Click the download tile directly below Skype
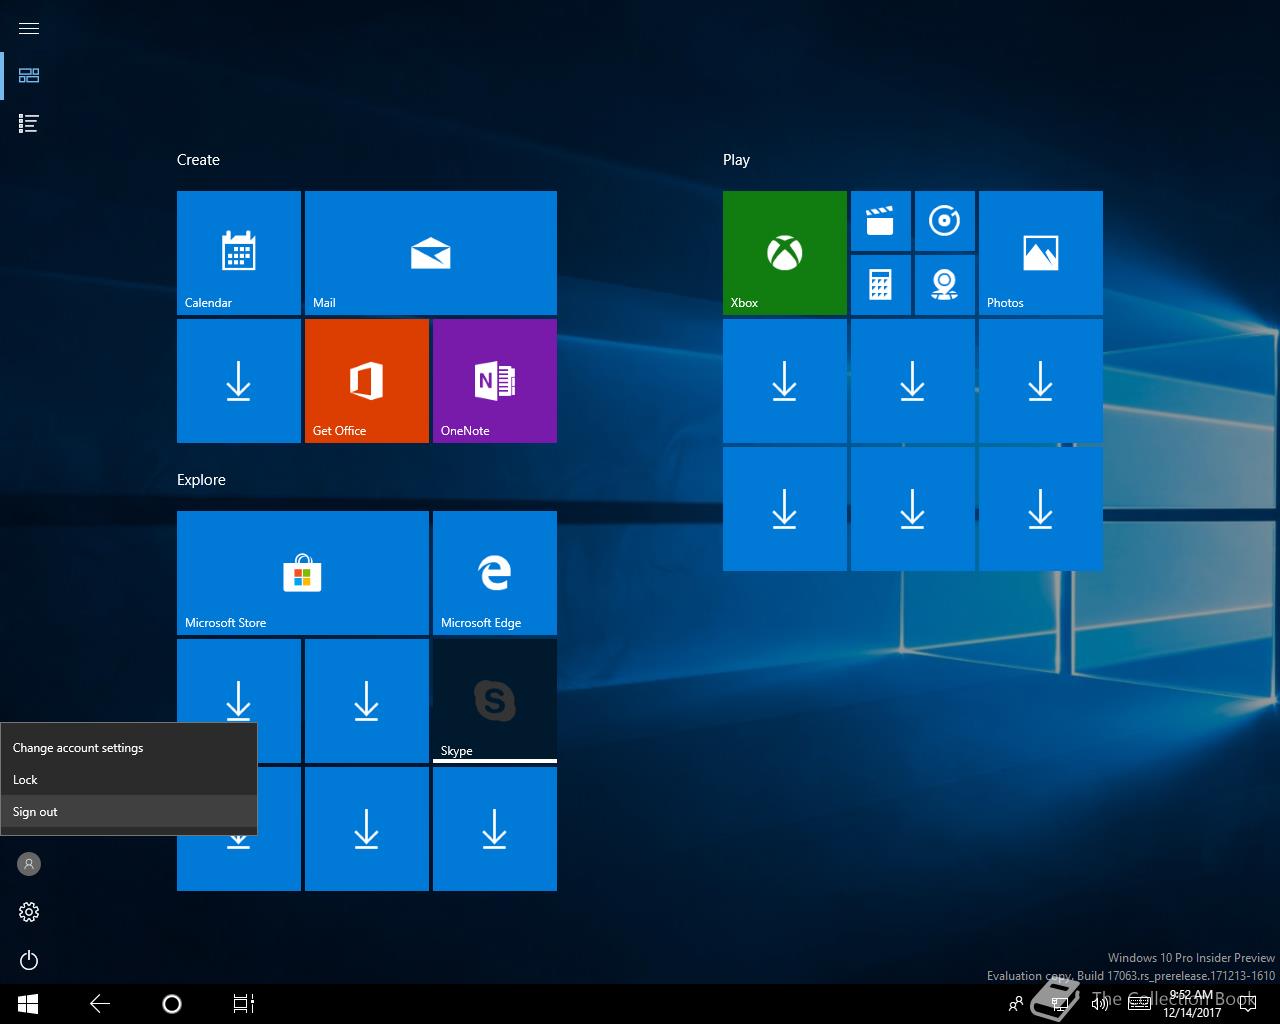 (495, 829)
